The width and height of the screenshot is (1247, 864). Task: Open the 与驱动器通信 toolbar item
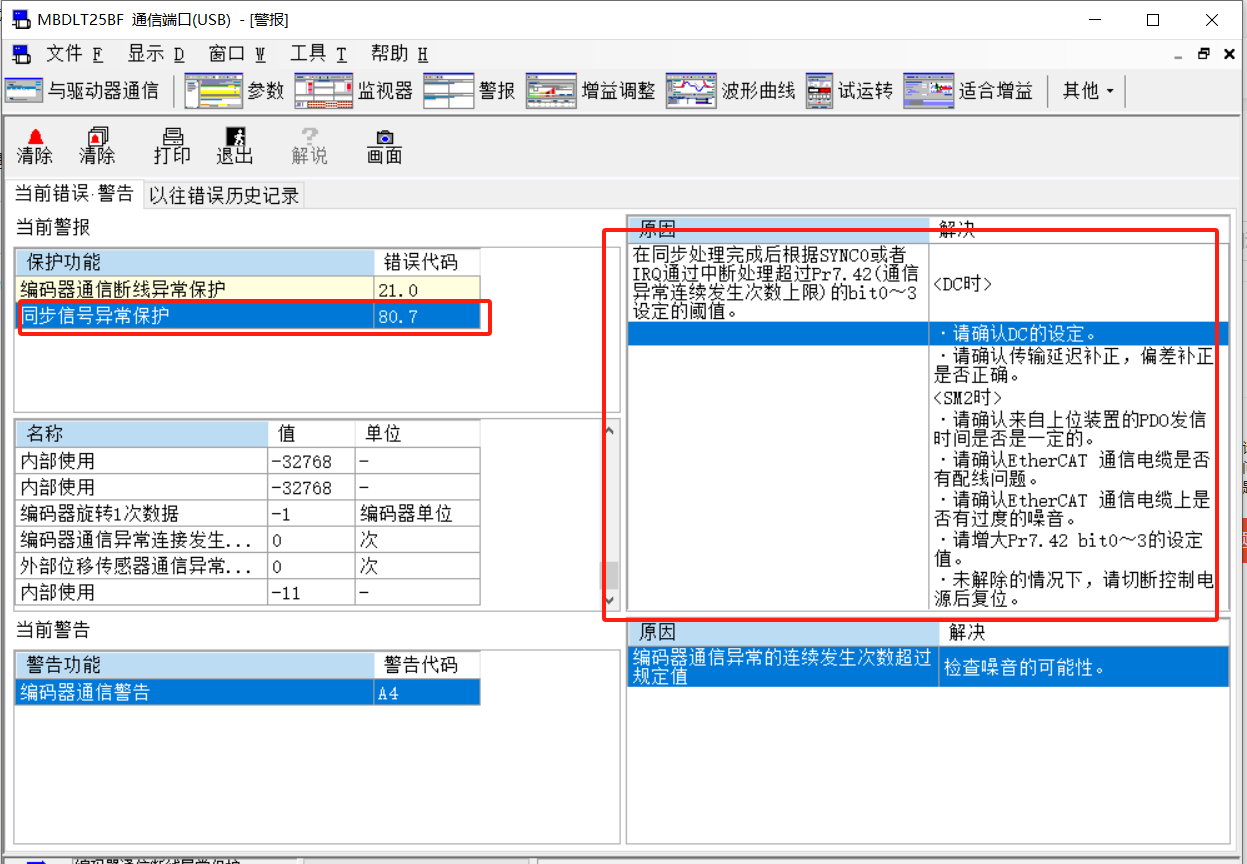pos(82,91)
